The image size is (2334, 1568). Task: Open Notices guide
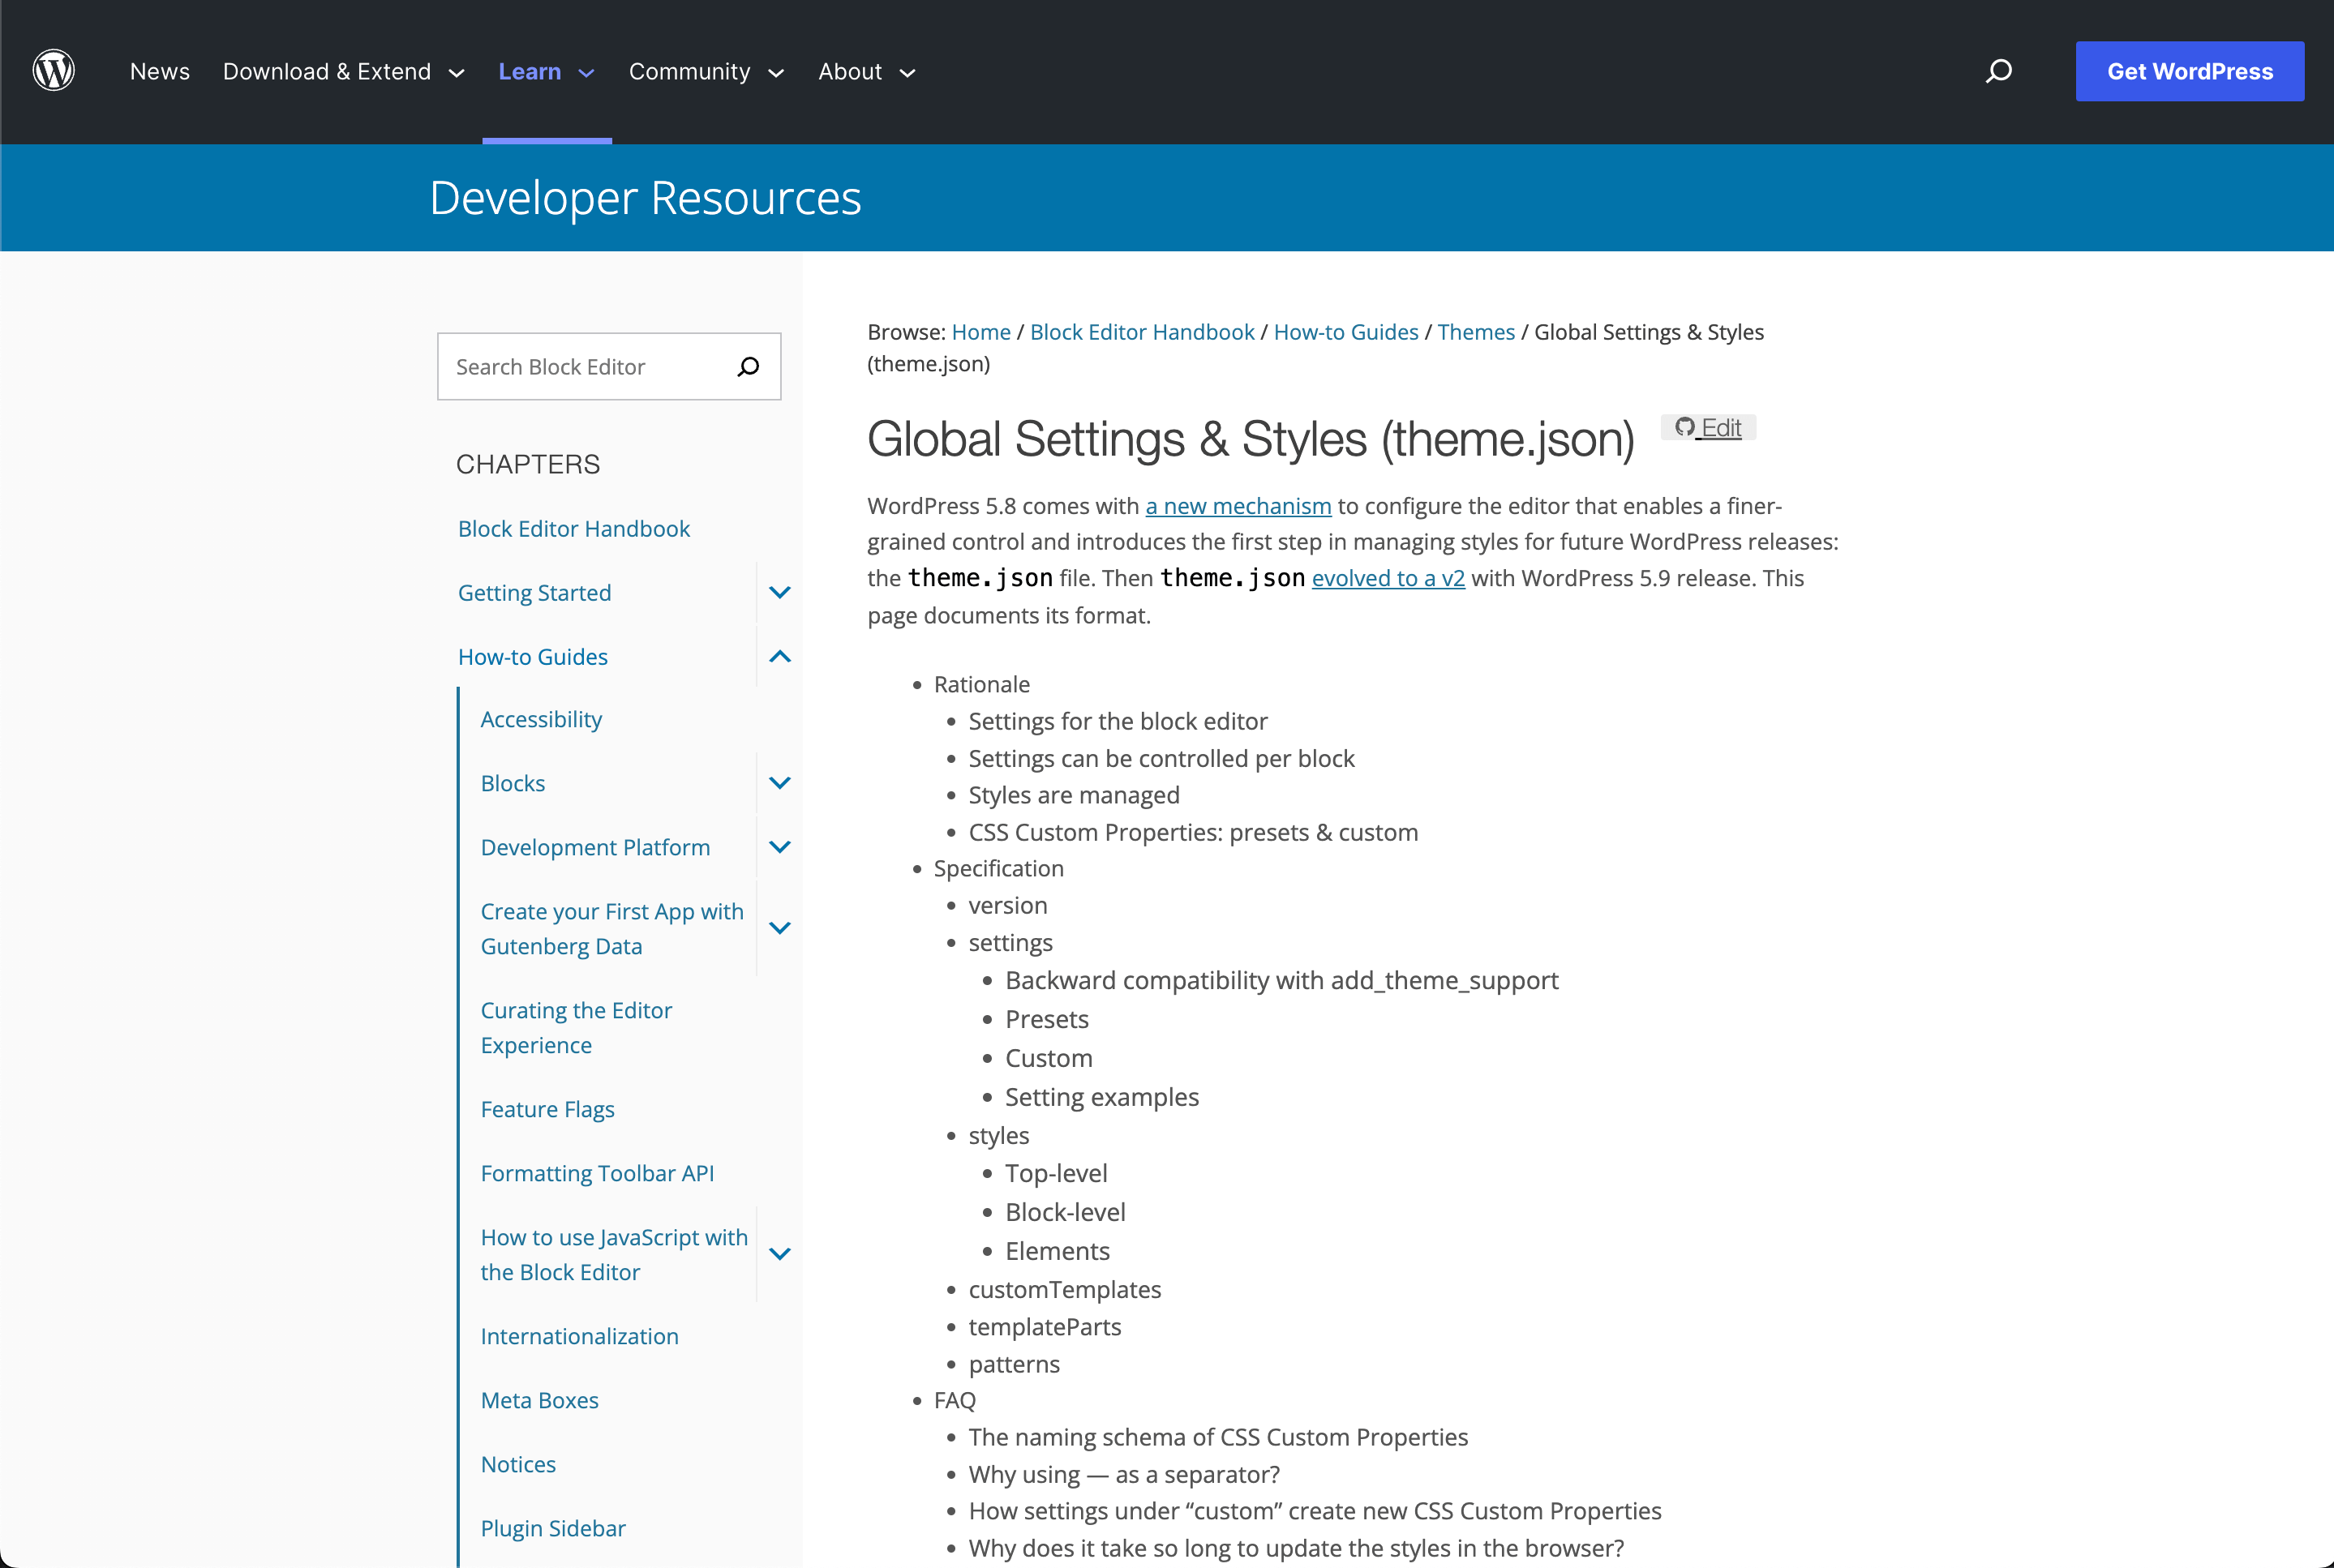click(x=518, y=1464)
